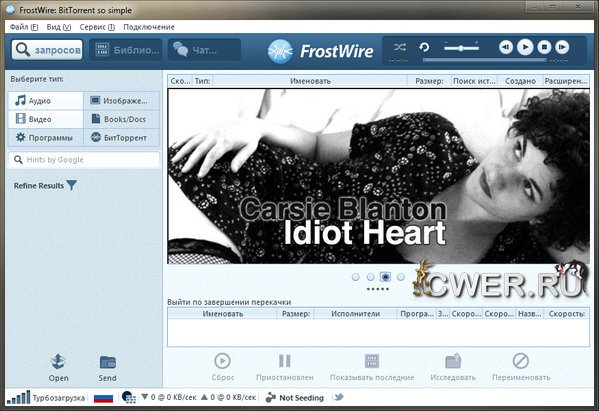Sort downloads by Исполнители column
The width and height of the screenshot is (599, 411).
[x=355, y=314]
